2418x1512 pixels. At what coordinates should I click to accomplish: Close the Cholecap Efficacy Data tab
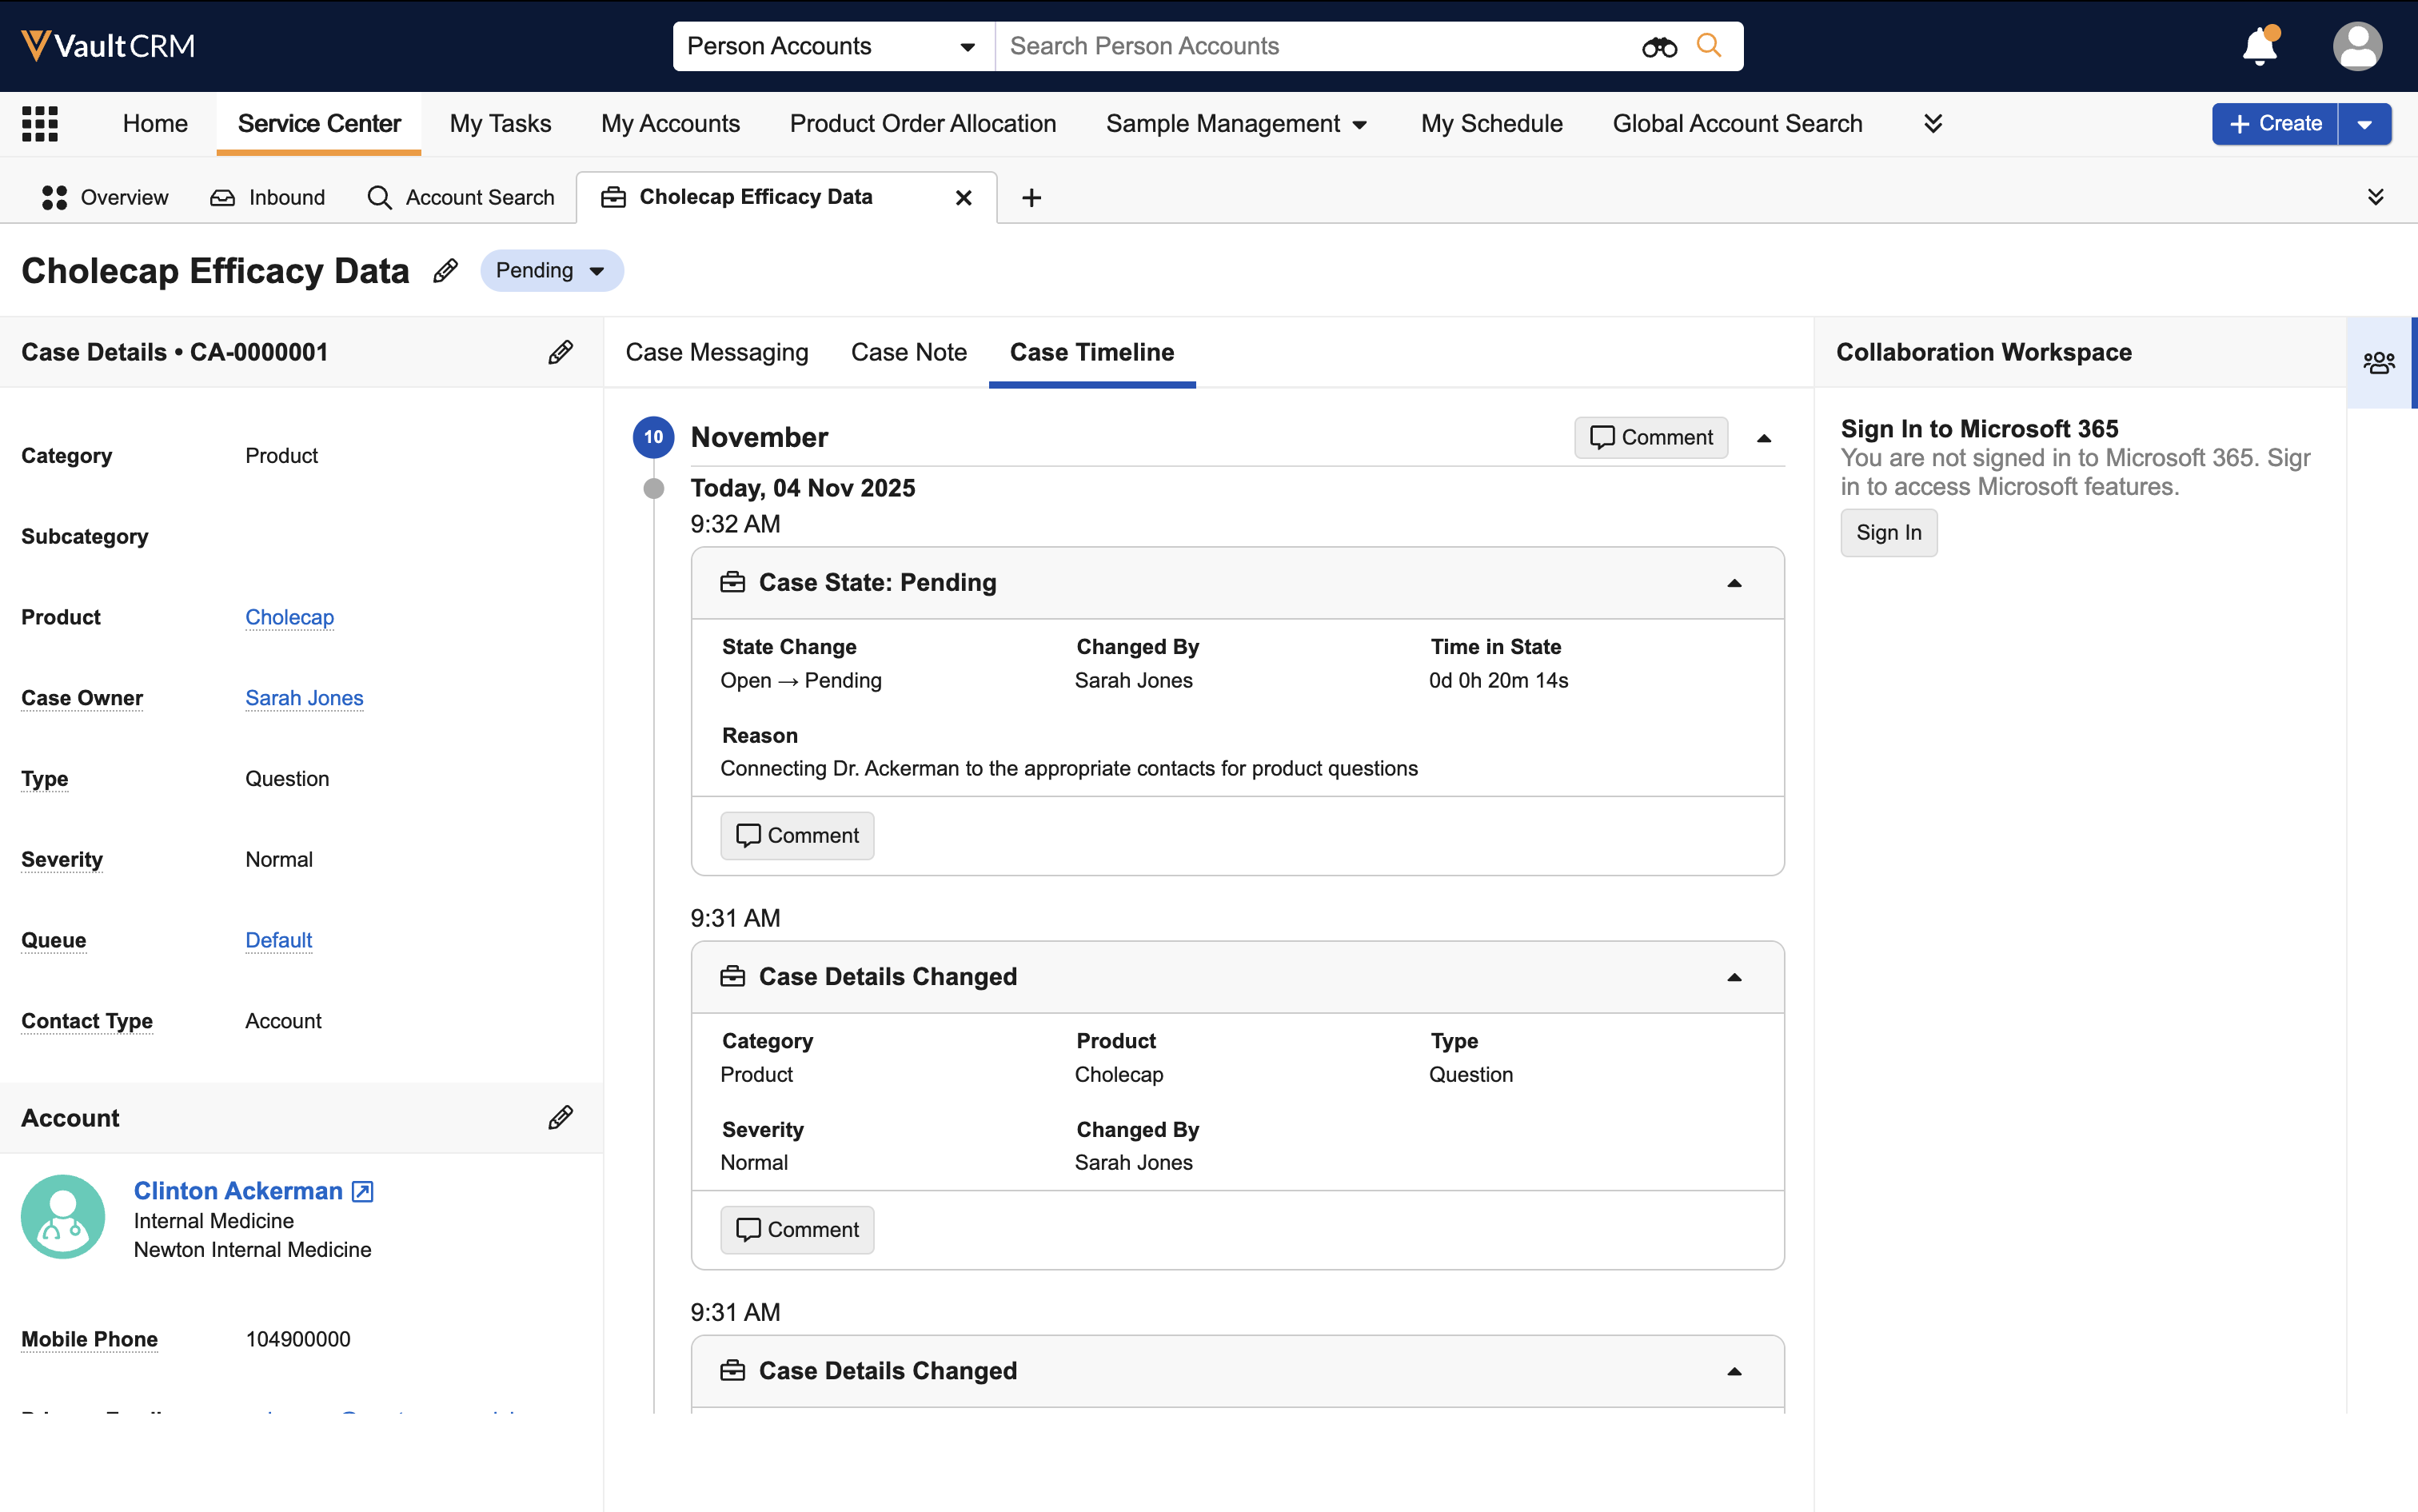click(963, 198)
